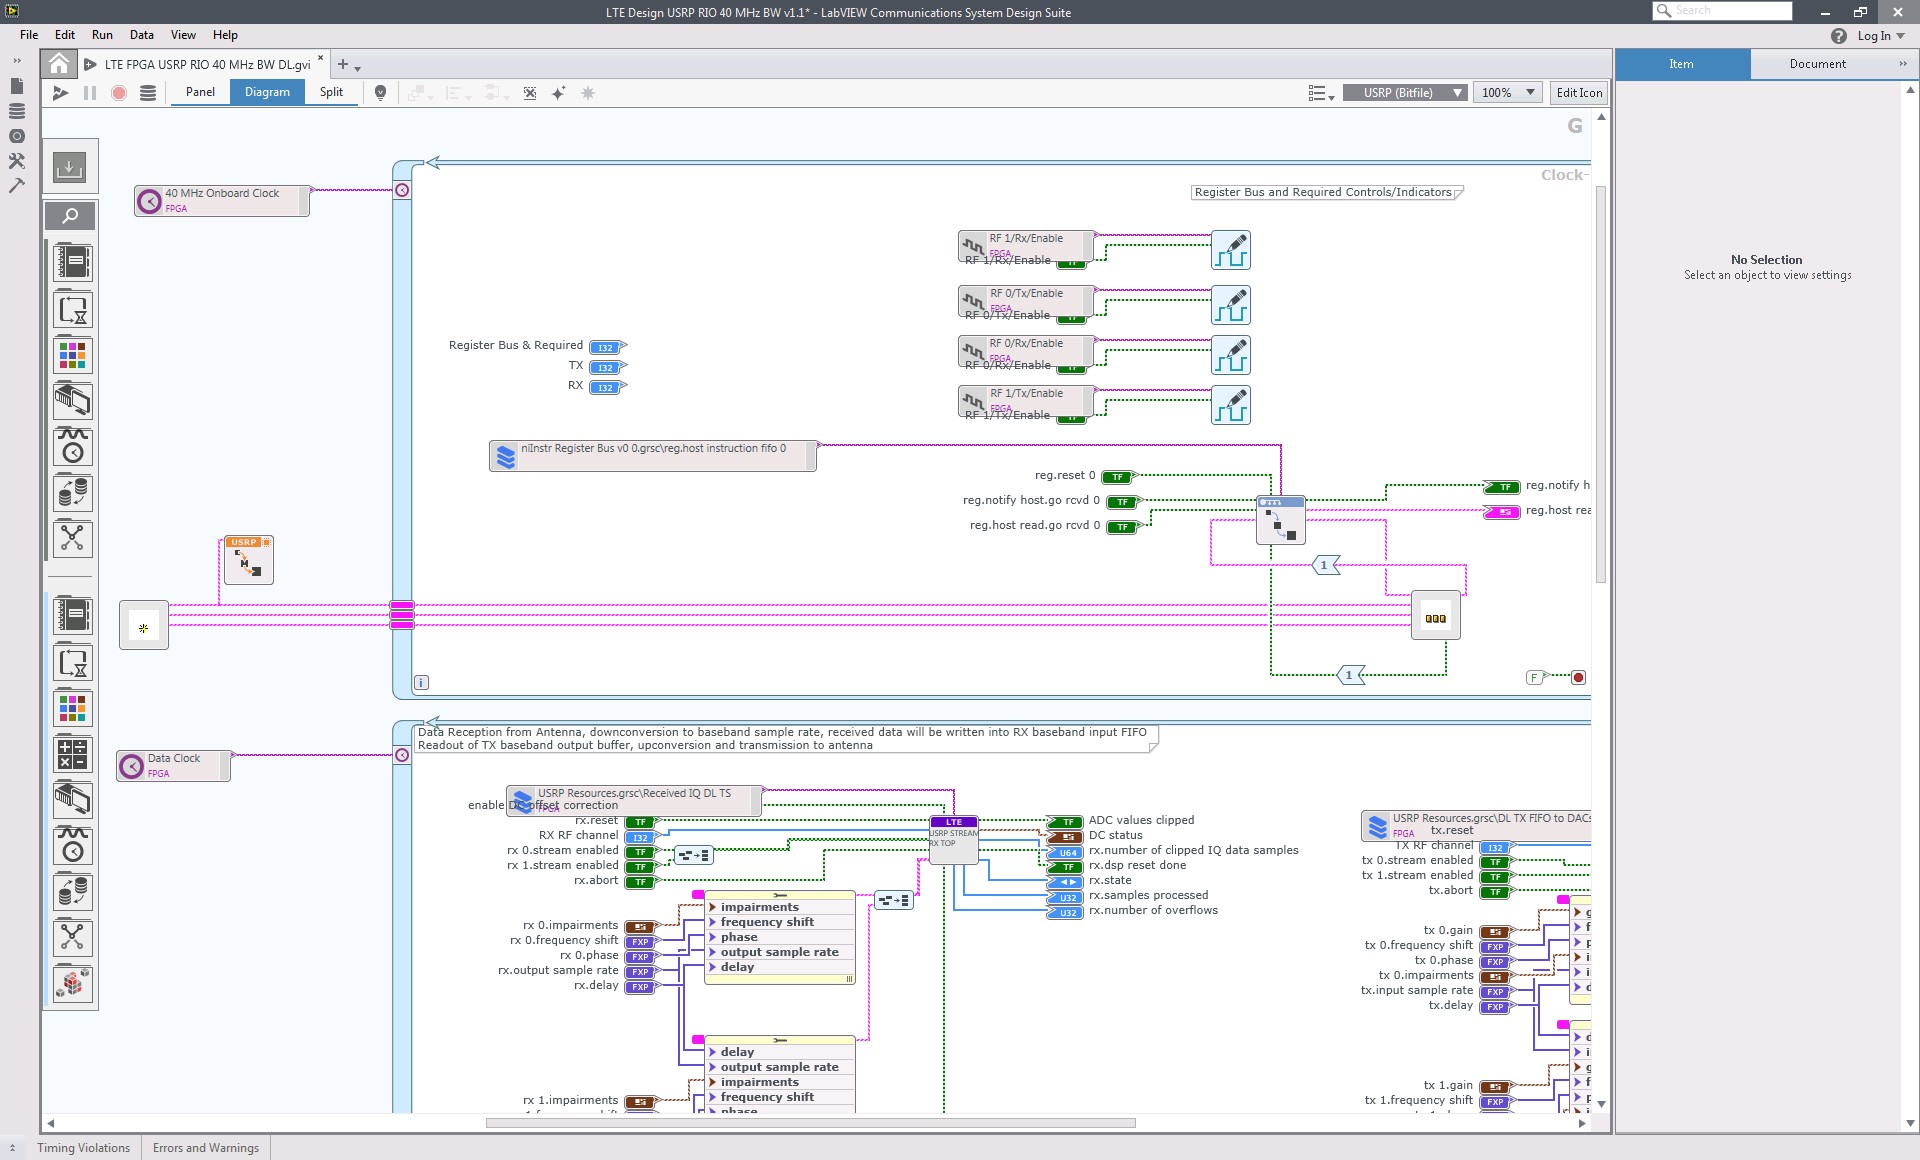Switch to the Split view

(331, 92)
